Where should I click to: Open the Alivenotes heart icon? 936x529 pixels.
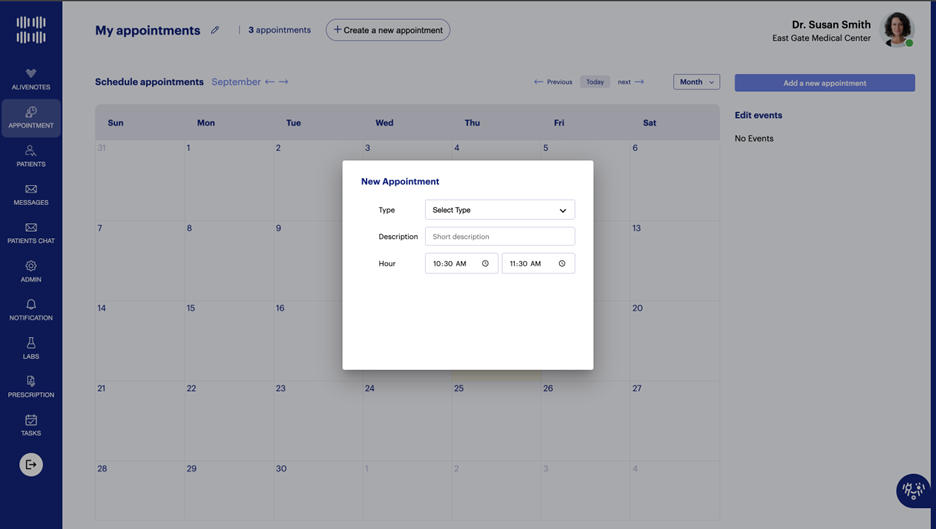(31, 74)
